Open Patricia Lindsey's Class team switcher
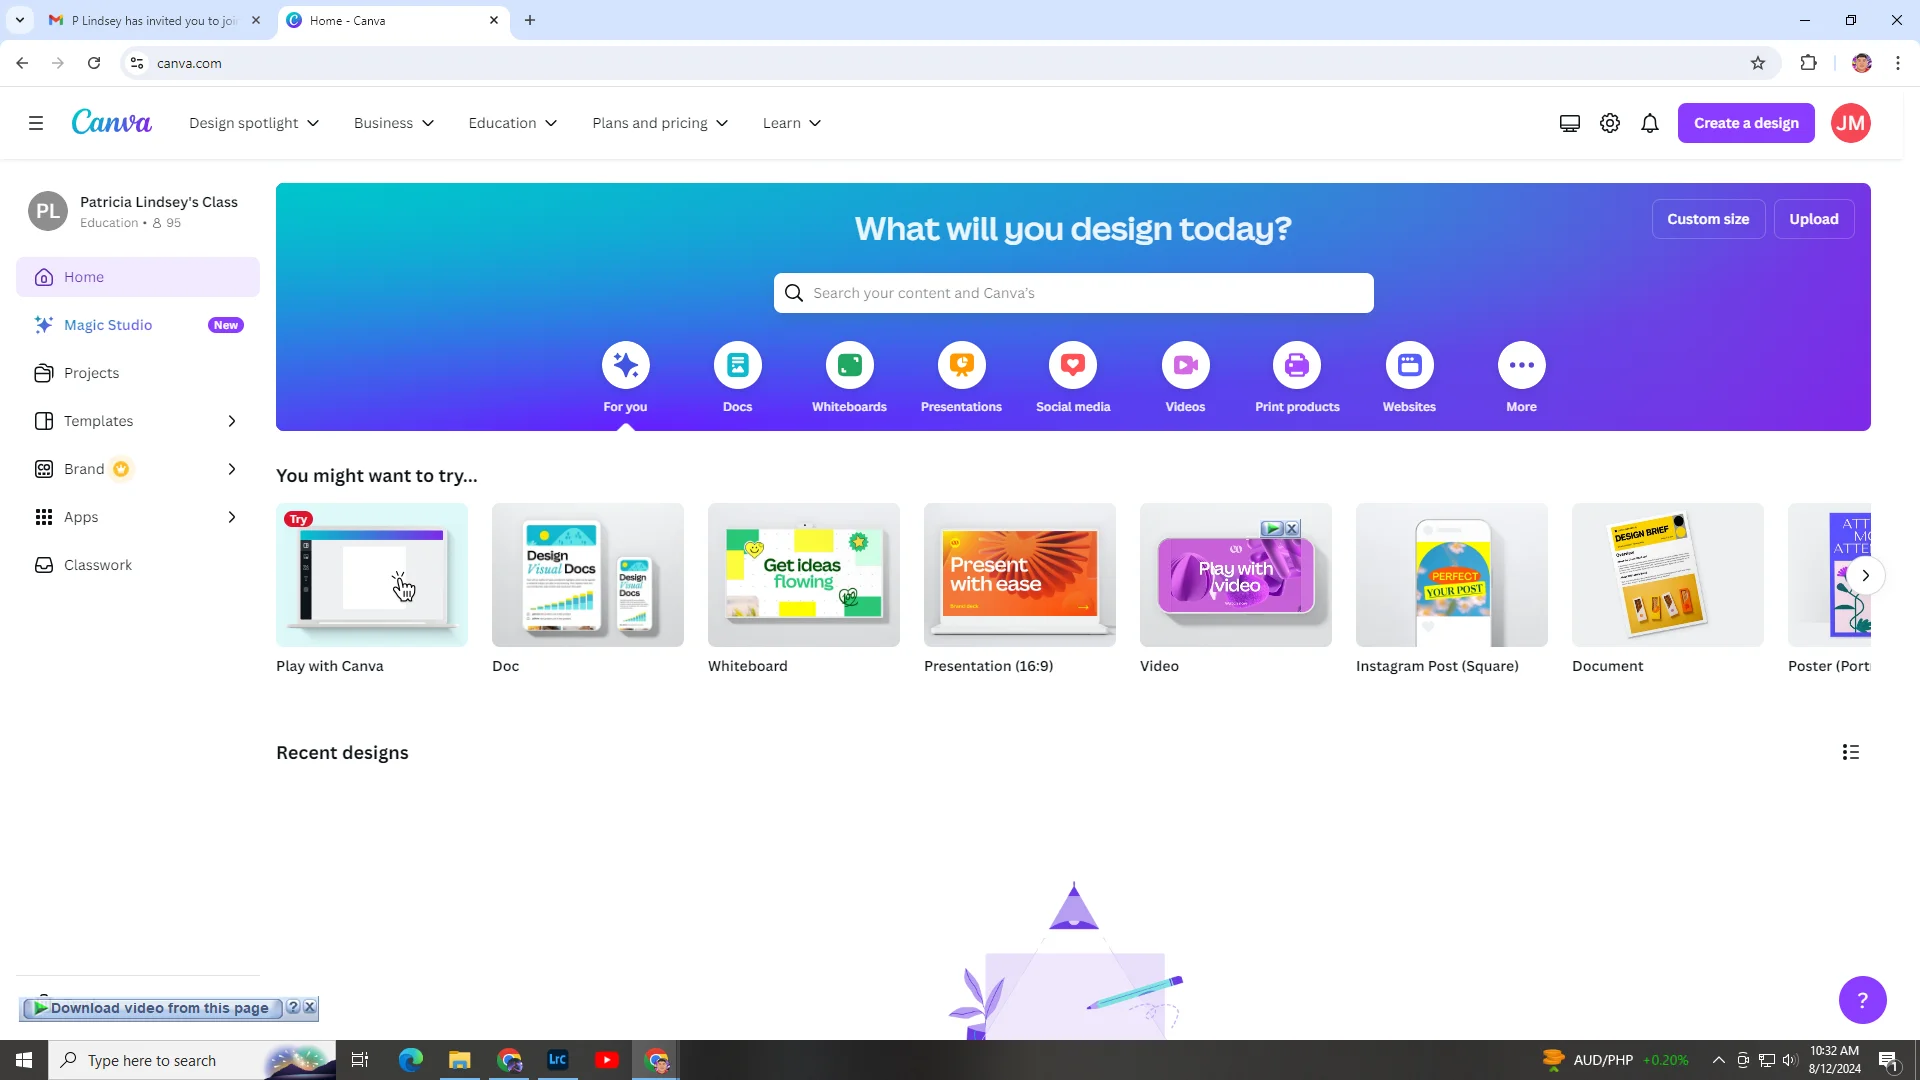Image resolution: width=1920 pixels, height=1080 pixels. point(138,211)
